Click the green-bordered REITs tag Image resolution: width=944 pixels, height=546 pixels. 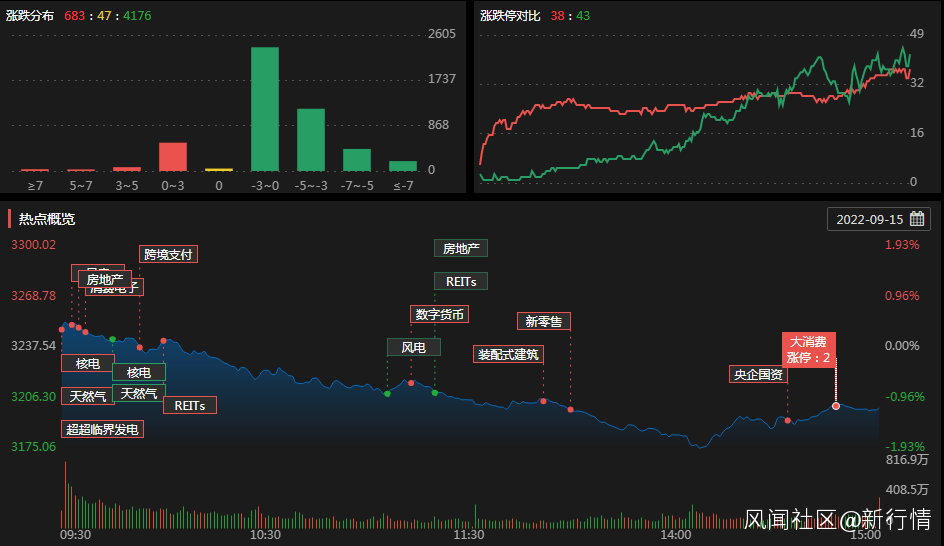pyautogui.click(x=461, y=281)
